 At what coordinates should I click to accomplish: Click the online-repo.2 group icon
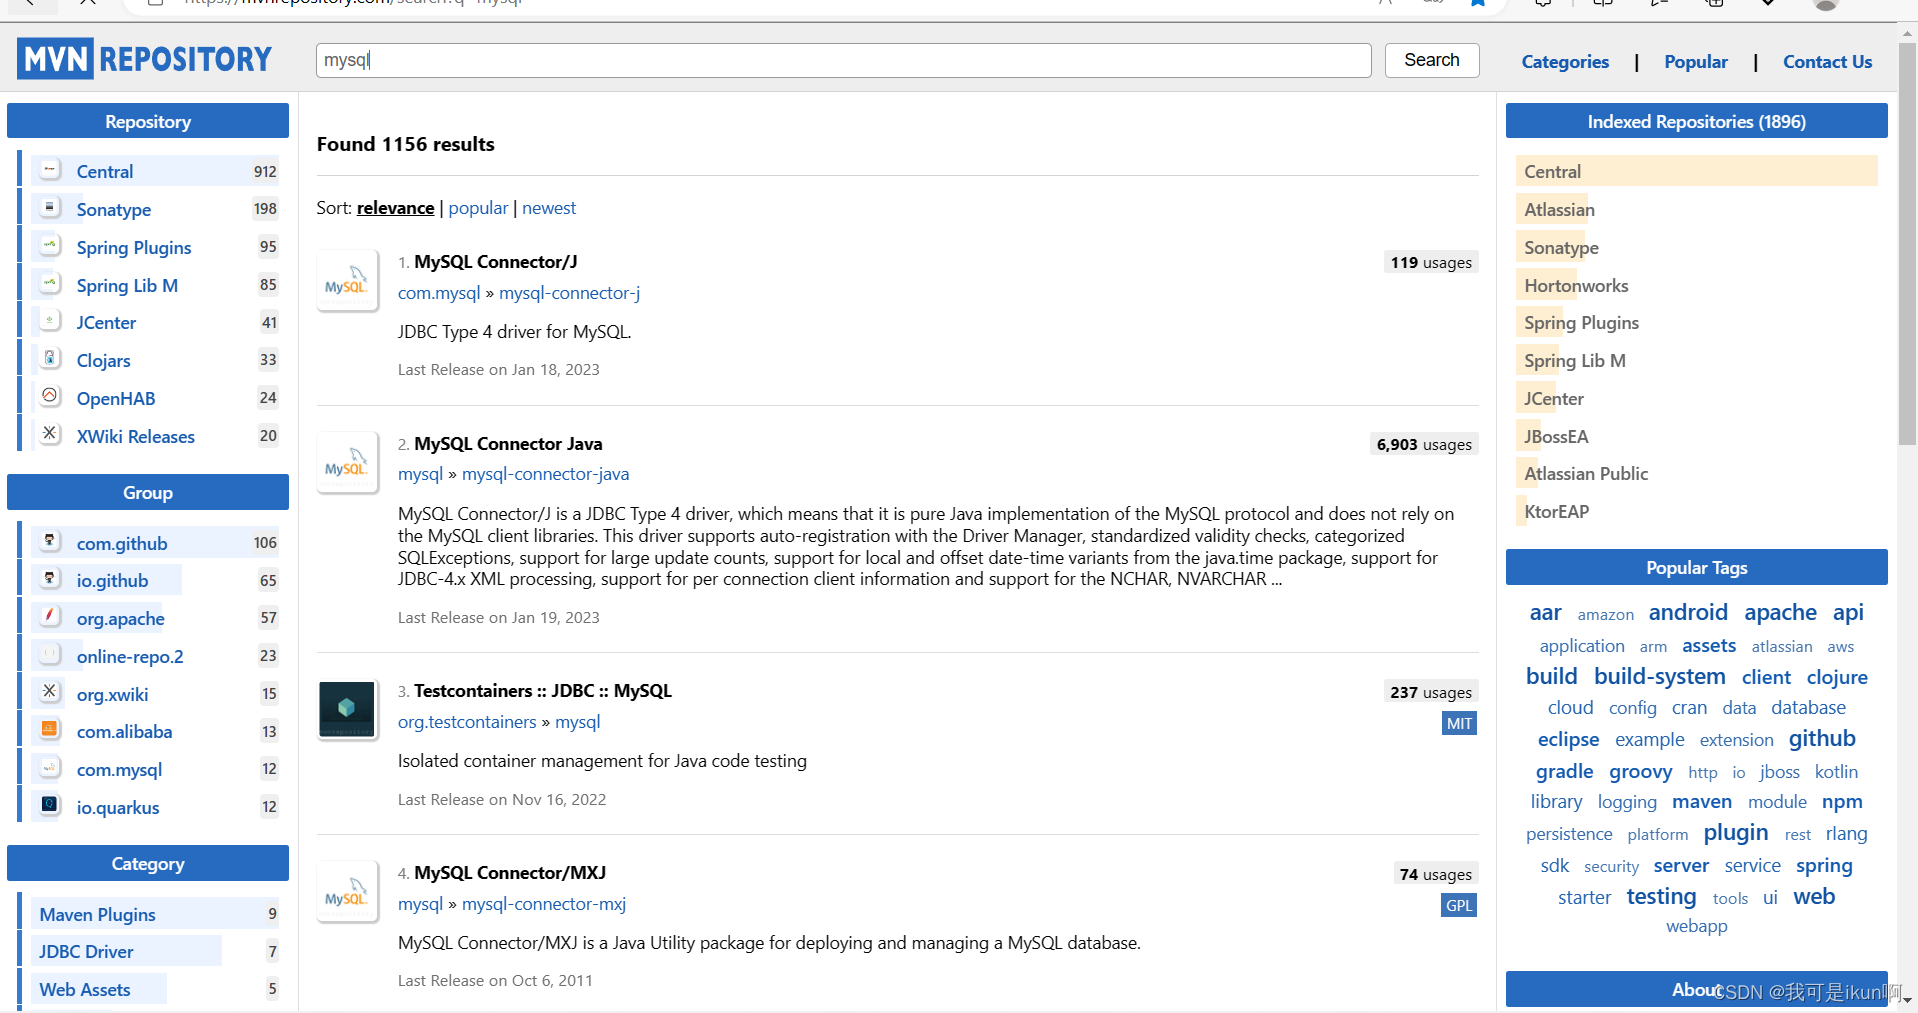pos(50,655)
